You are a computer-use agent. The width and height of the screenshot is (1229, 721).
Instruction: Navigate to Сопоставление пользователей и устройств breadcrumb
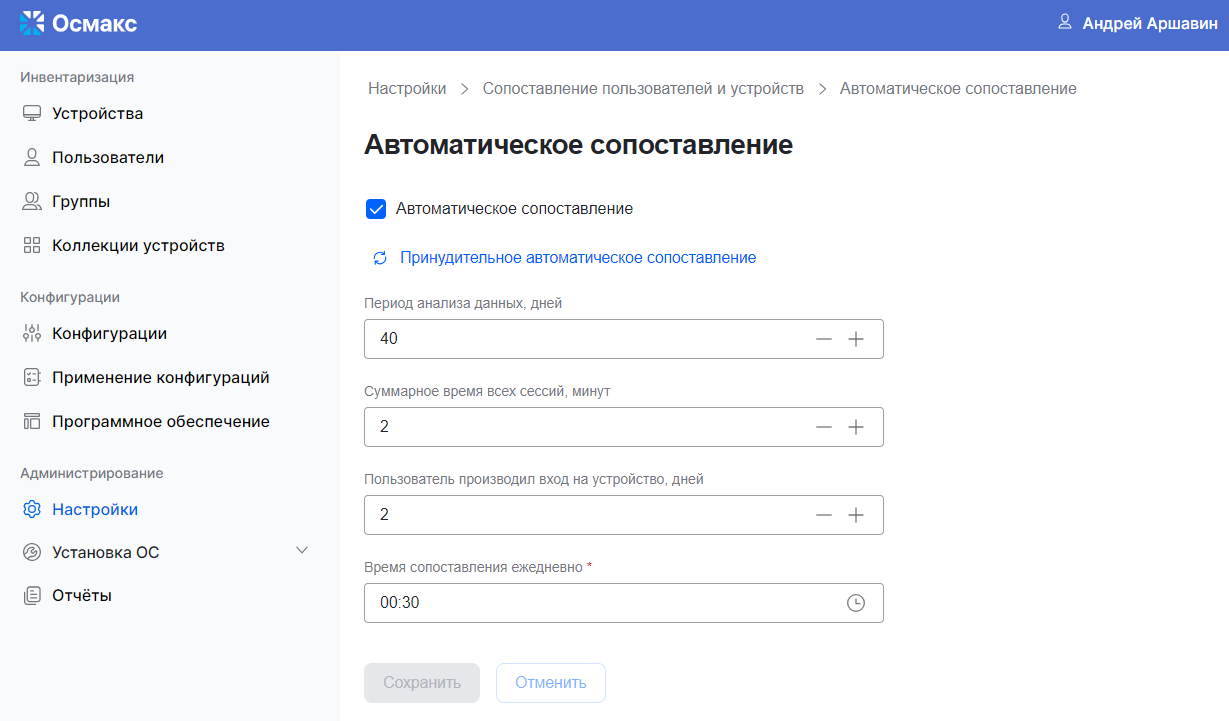(x=643, y=89)
